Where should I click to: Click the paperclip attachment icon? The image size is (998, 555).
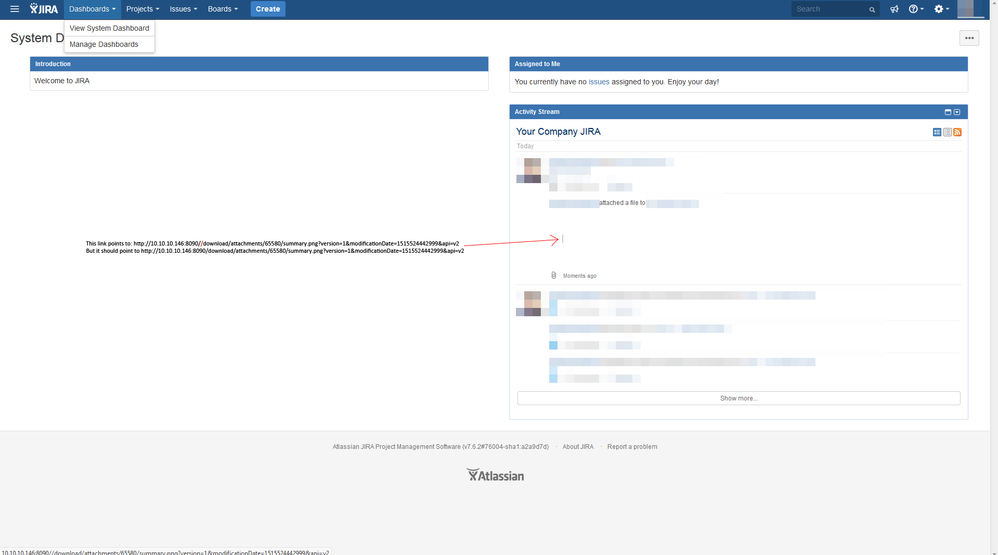553,276
